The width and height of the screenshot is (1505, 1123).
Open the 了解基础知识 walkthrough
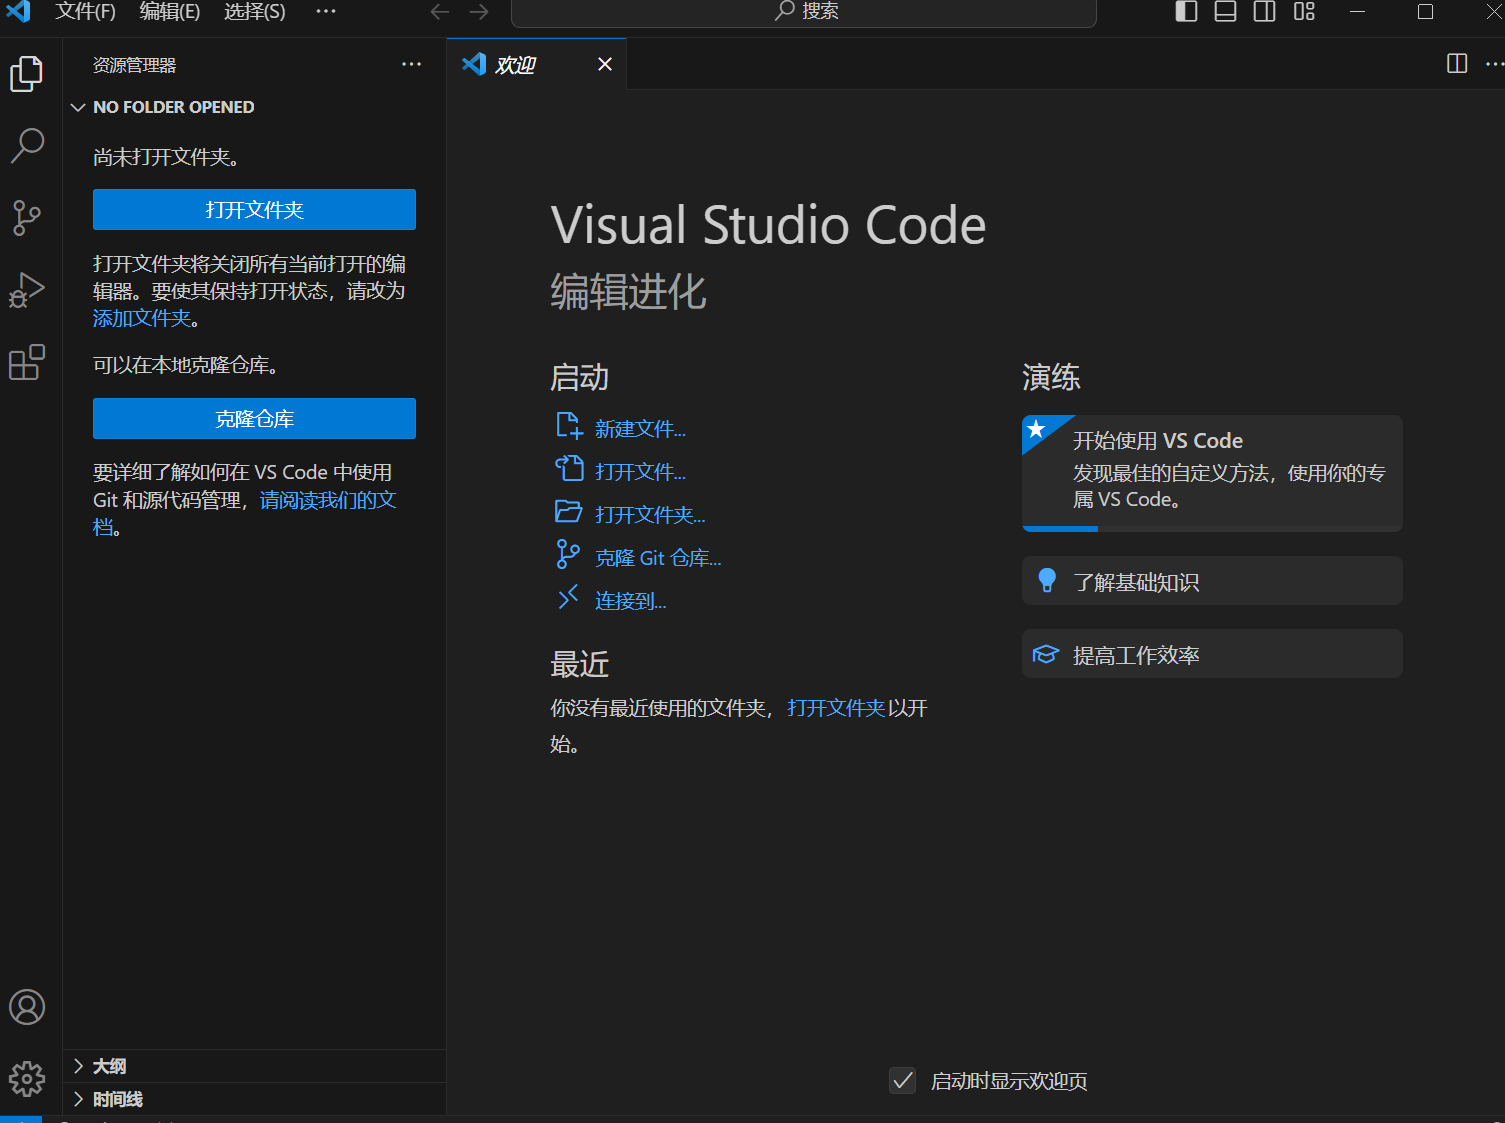coord(1212,581)
